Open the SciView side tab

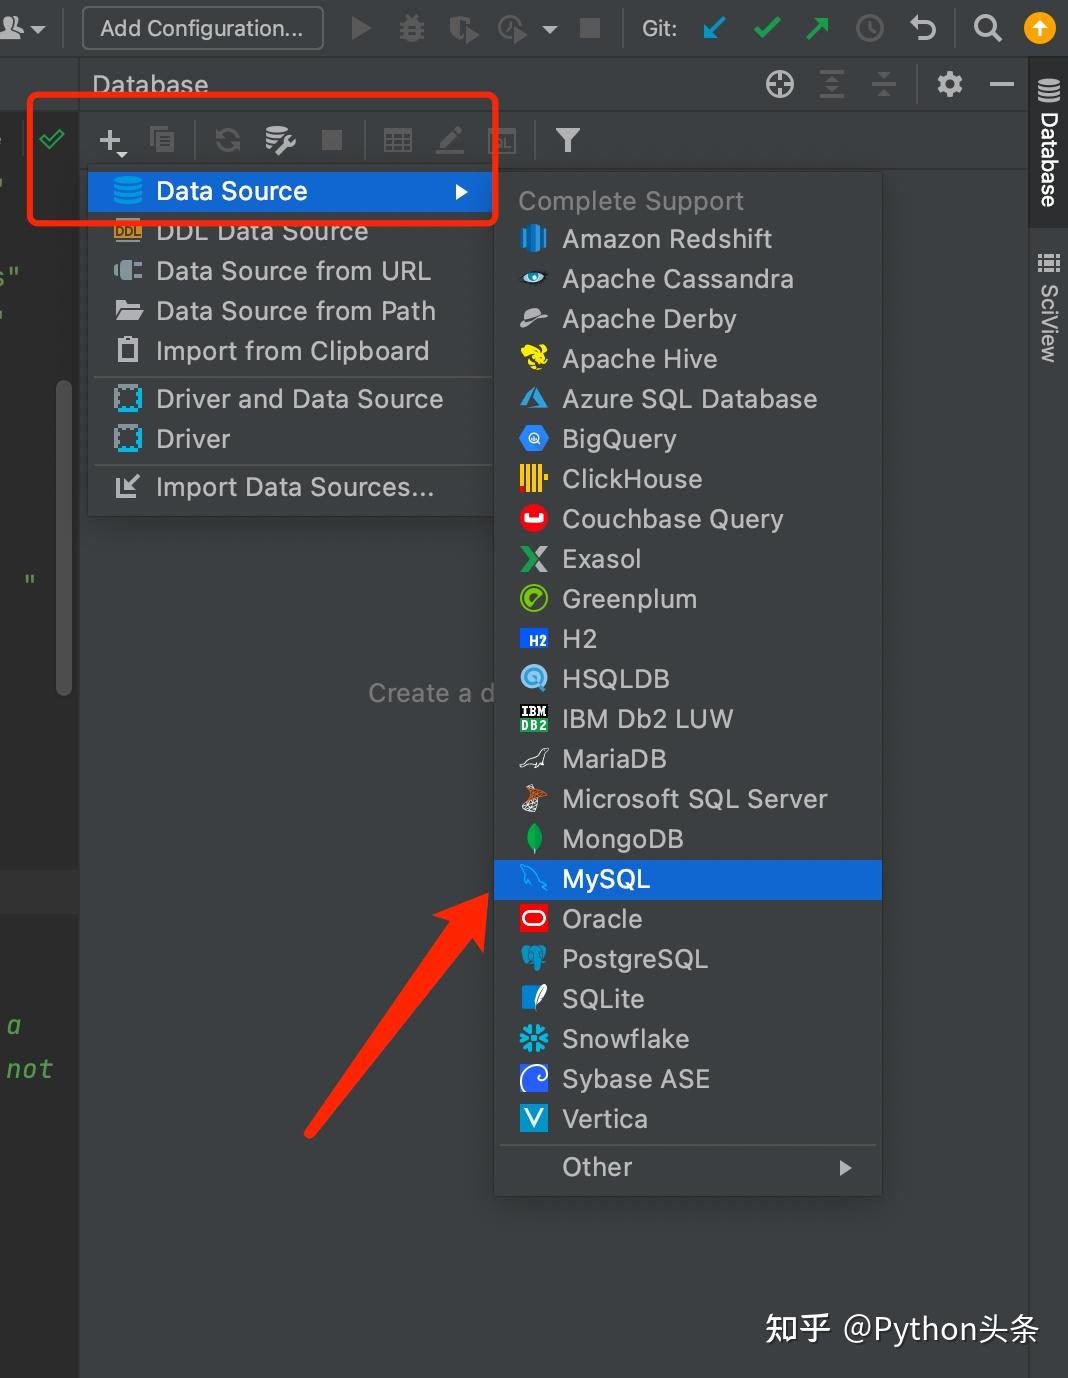[x=1048, y=308]
